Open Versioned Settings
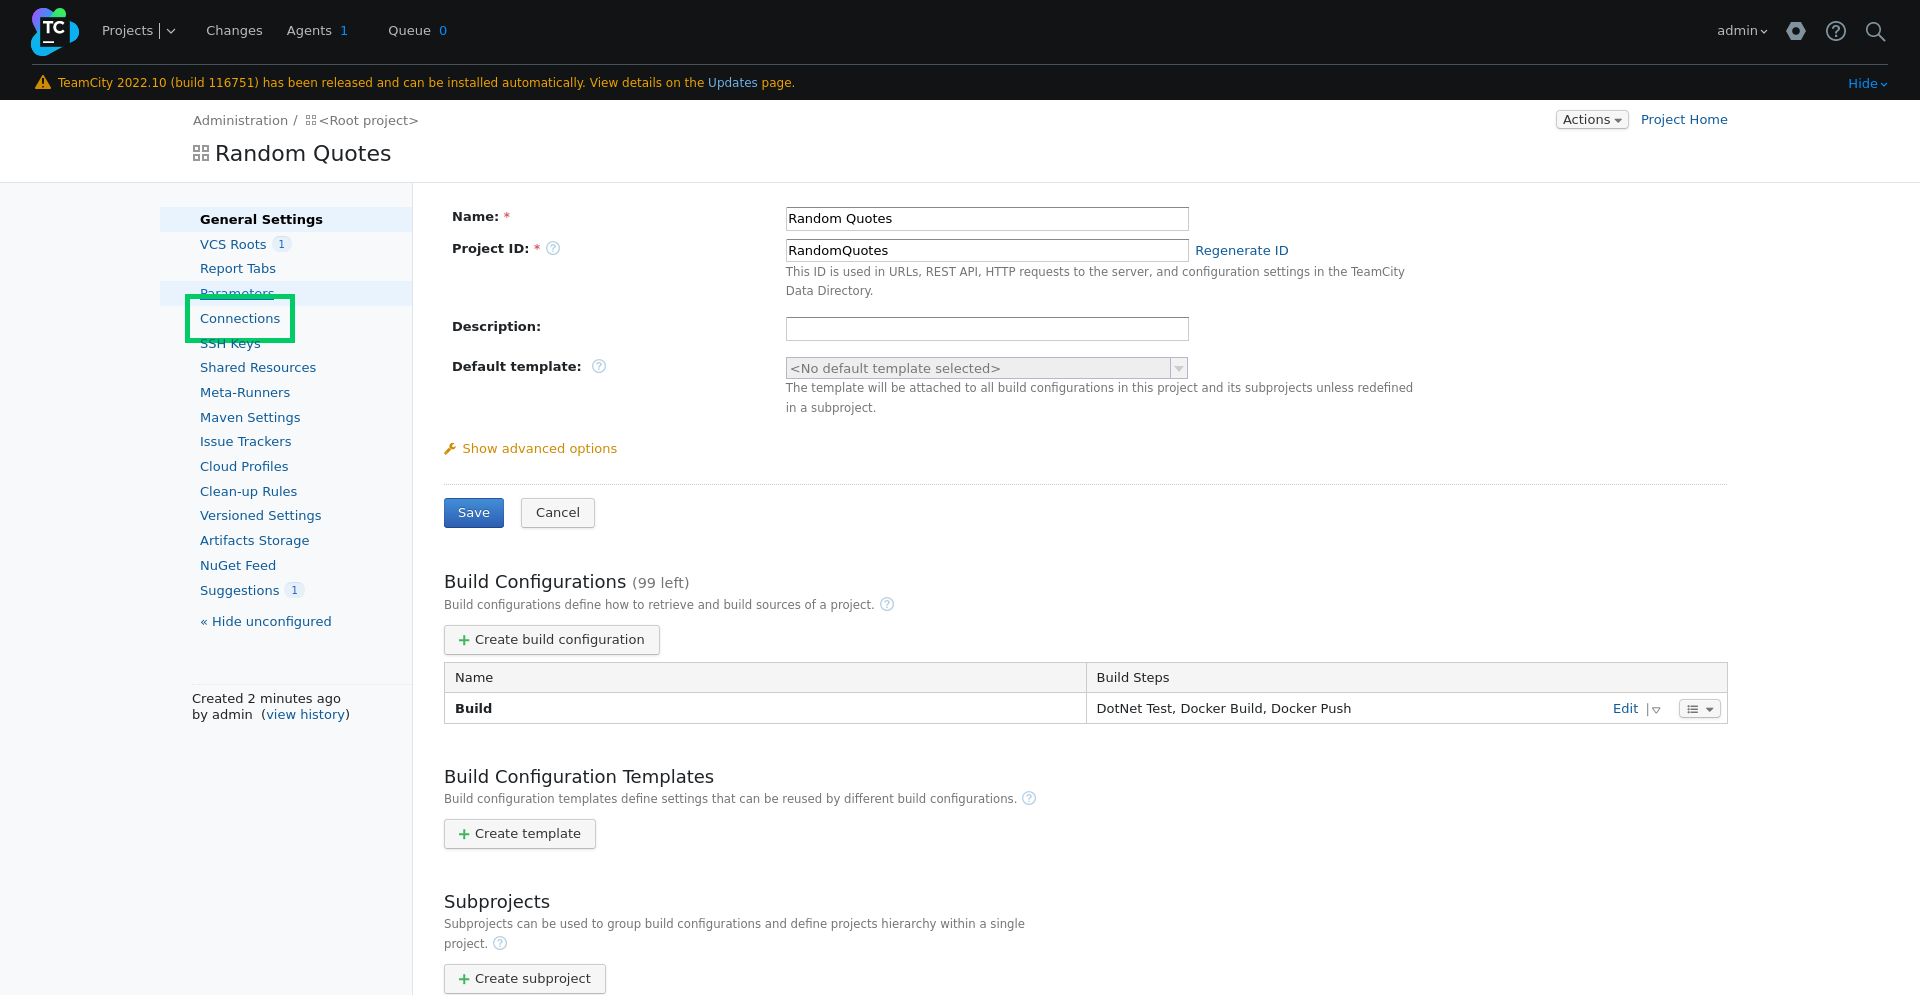This screenshot has height=995, width=1920. coord(261,516)
